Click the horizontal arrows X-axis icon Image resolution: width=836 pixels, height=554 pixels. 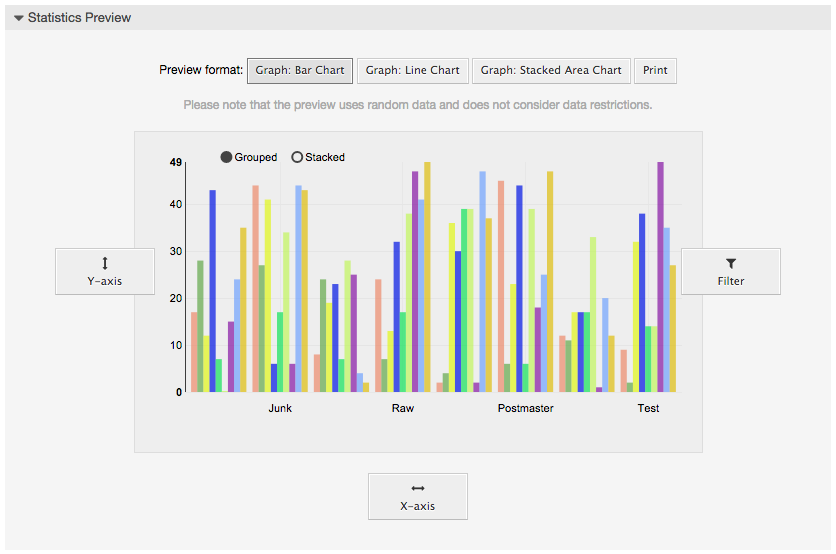[418, 488]
